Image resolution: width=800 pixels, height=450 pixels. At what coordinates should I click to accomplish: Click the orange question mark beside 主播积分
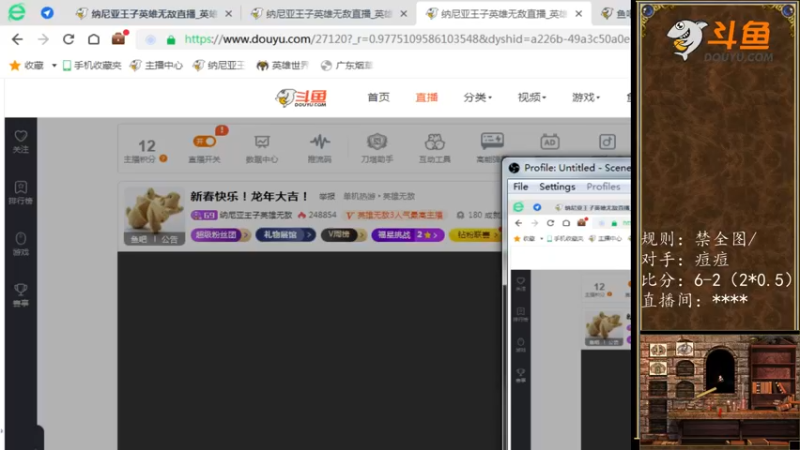pyautogui.click(x=163, y=159)
